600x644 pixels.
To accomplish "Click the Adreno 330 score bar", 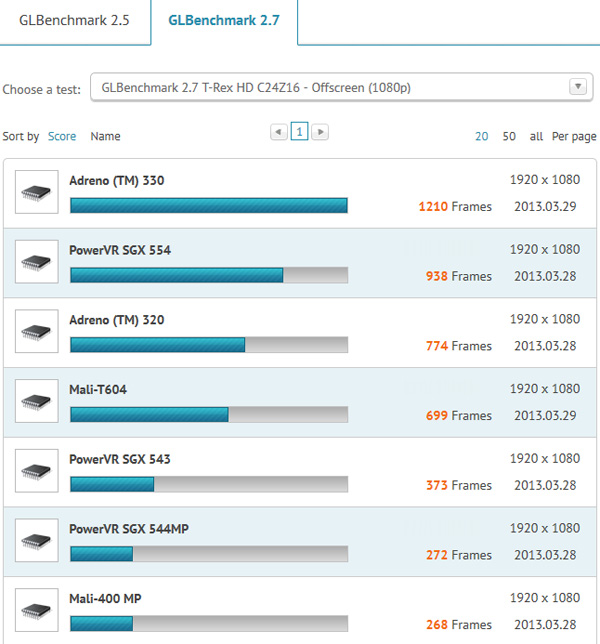I will [x=209, y=205].
